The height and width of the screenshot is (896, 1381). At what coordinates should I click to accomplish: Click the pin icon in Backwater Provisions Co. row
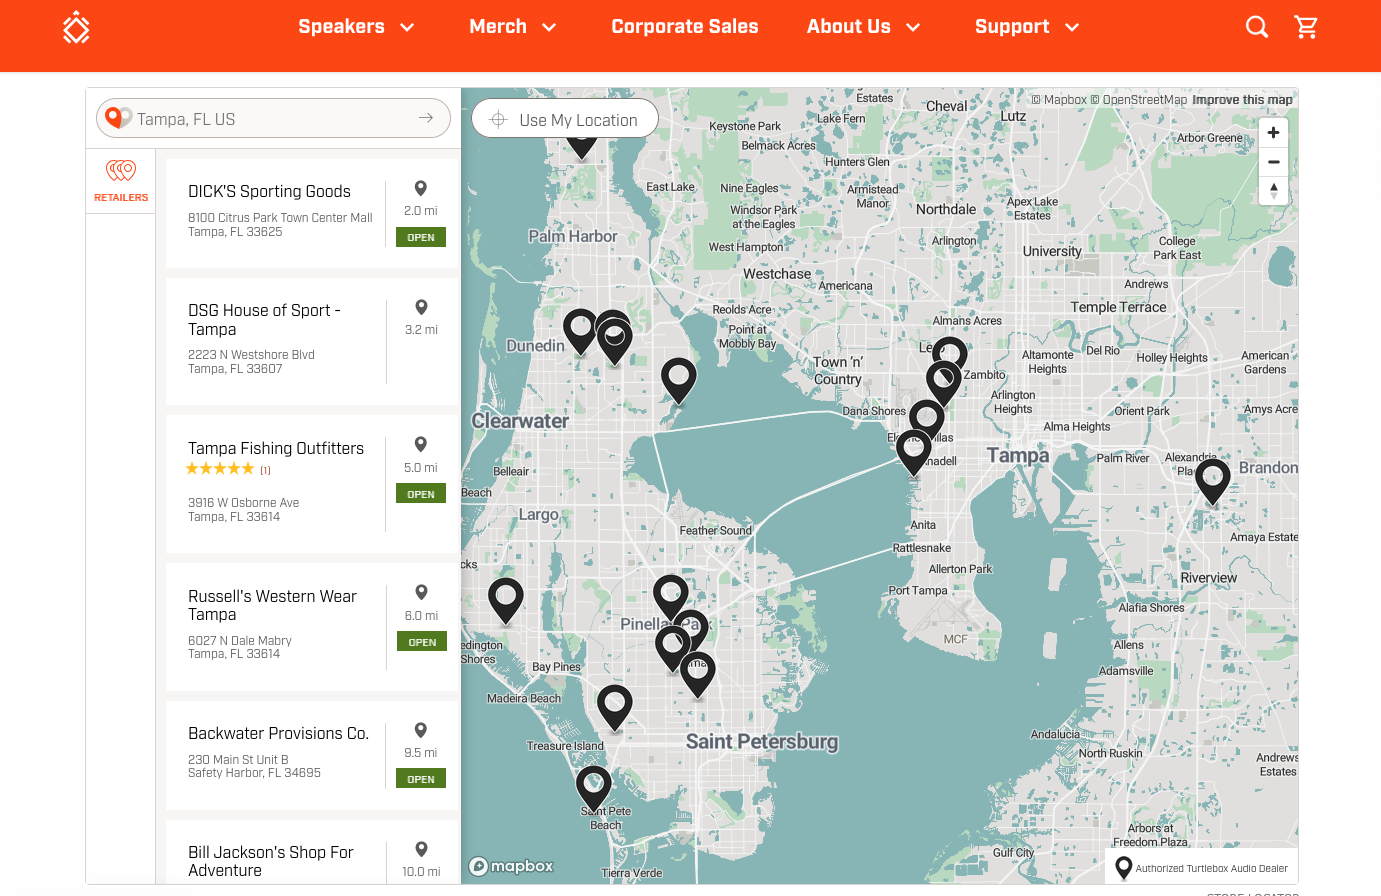[x=421, y=730]
